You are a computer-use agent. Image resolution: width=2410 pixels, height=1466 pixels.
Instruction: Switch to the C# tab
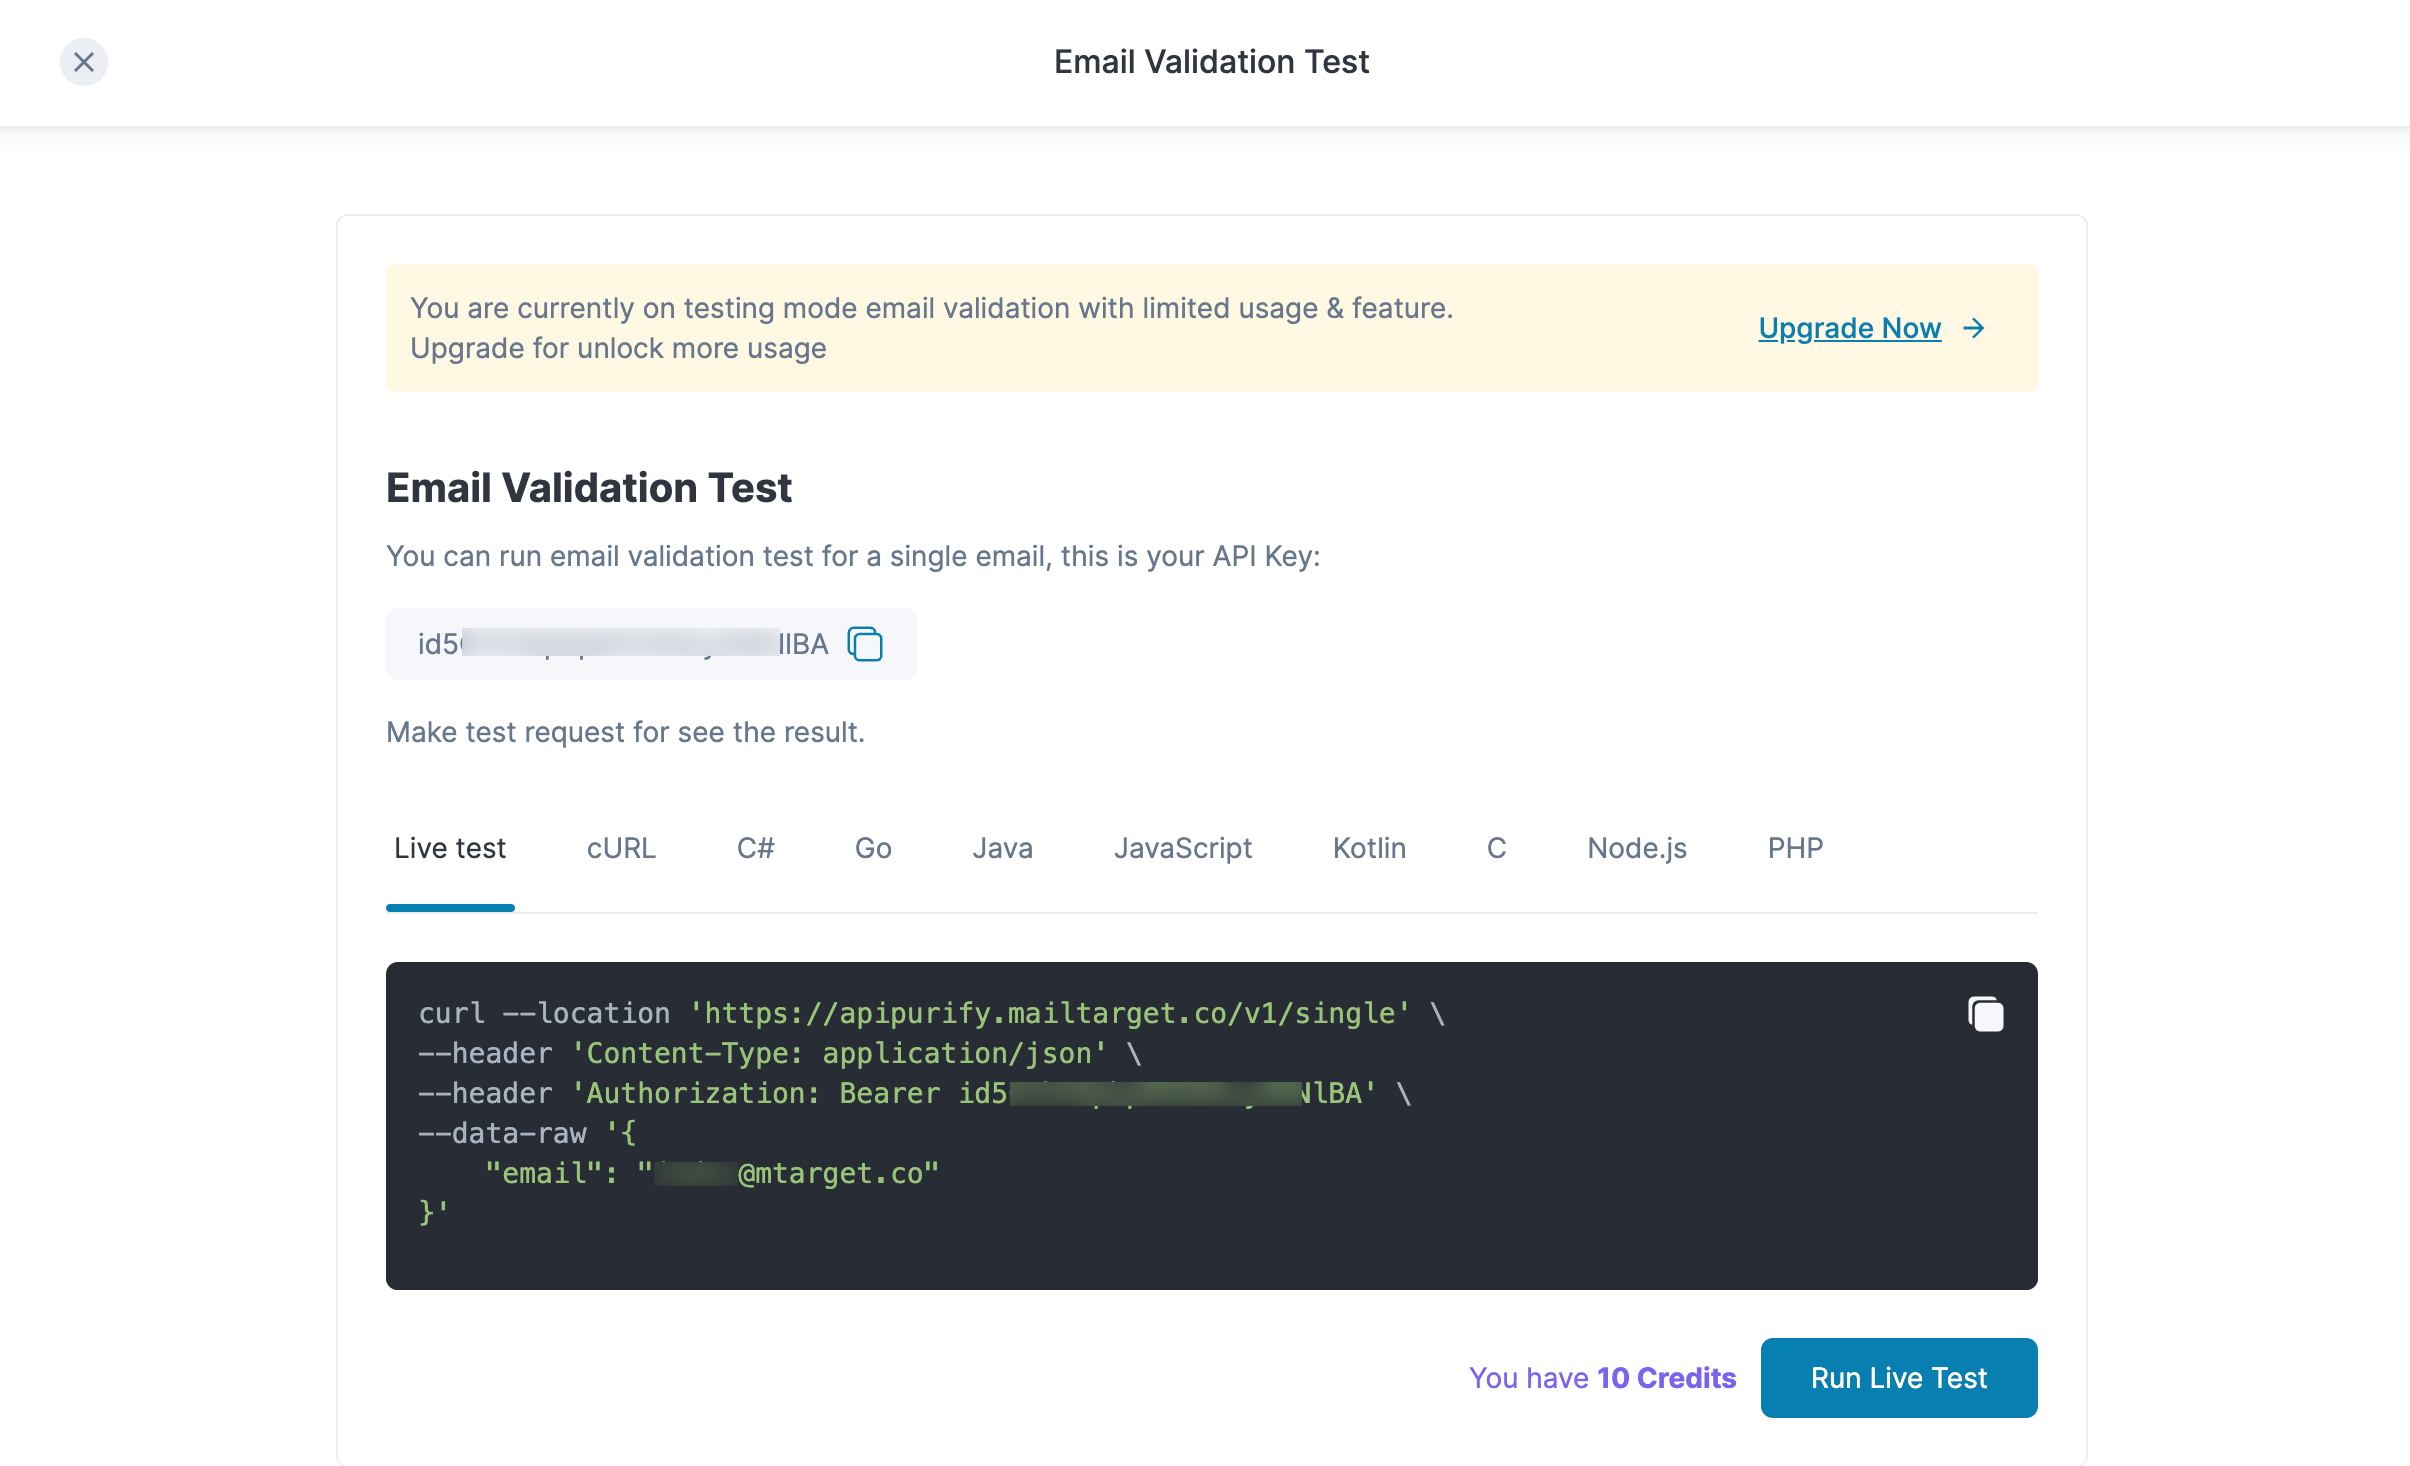[x=755, y=848]
